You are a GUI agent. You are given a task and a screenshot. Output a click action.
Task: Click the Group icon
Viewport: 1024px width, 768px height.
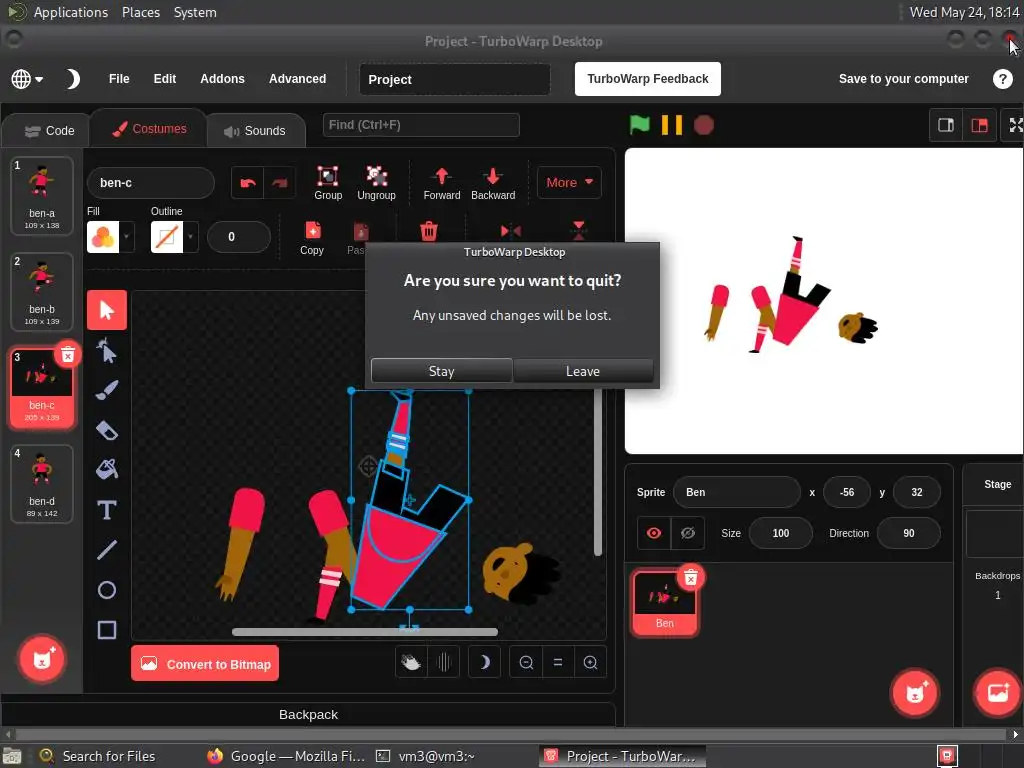(x=328, y=183)
